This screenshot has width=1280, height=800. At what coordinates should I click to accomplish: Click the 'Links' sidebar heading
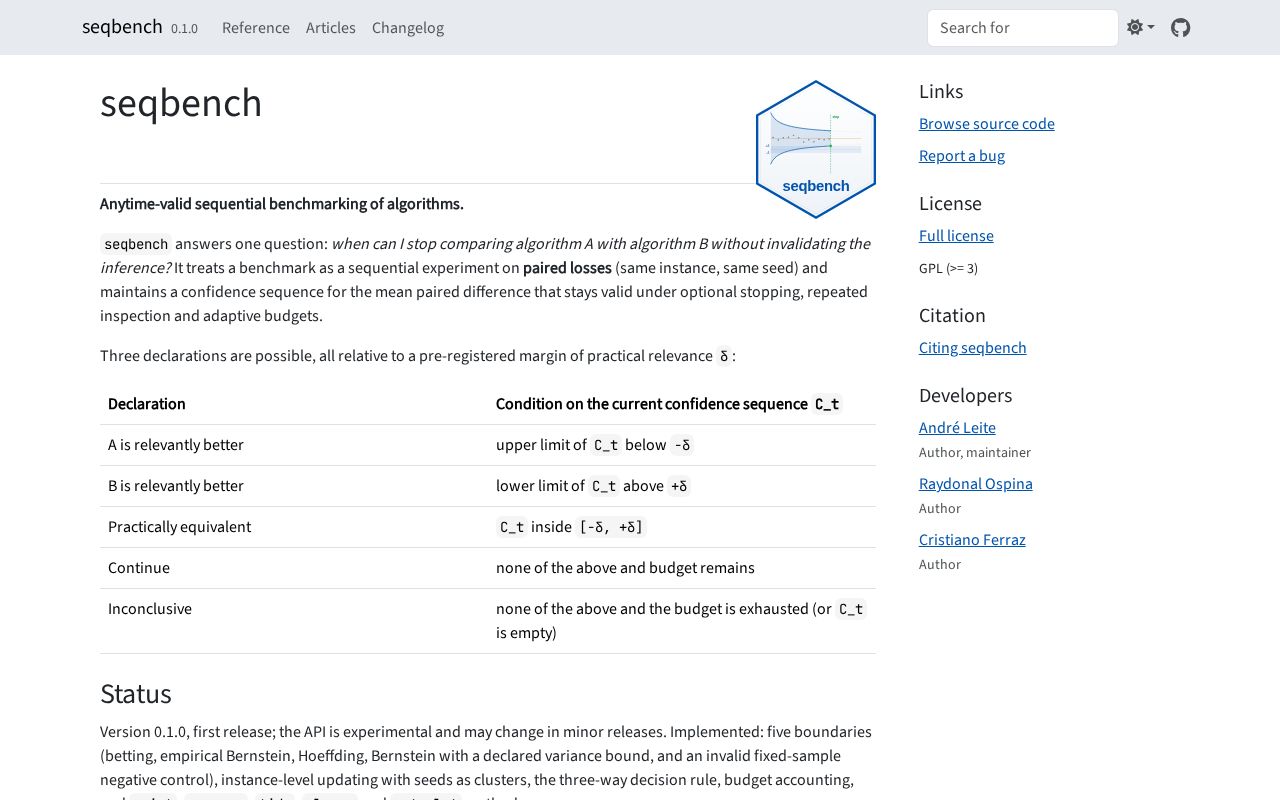point(941,91)
